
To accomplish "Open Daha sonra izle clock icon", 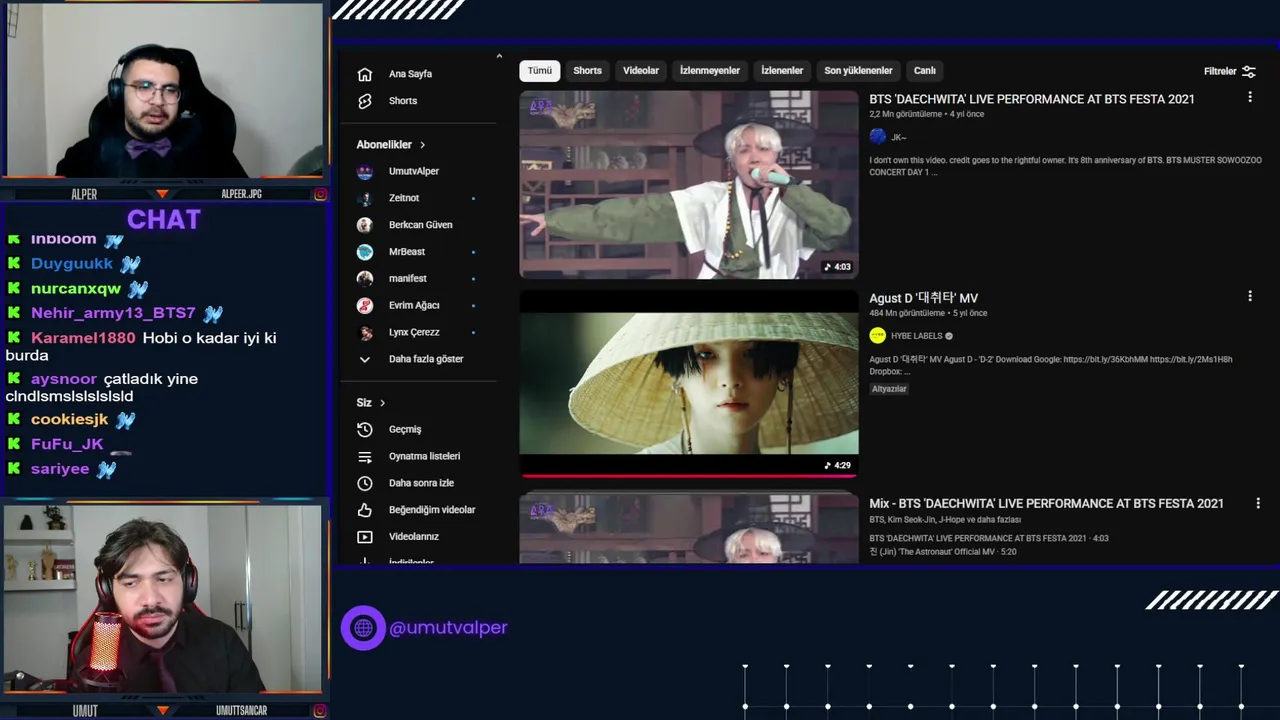I will (x=365, y=483).
